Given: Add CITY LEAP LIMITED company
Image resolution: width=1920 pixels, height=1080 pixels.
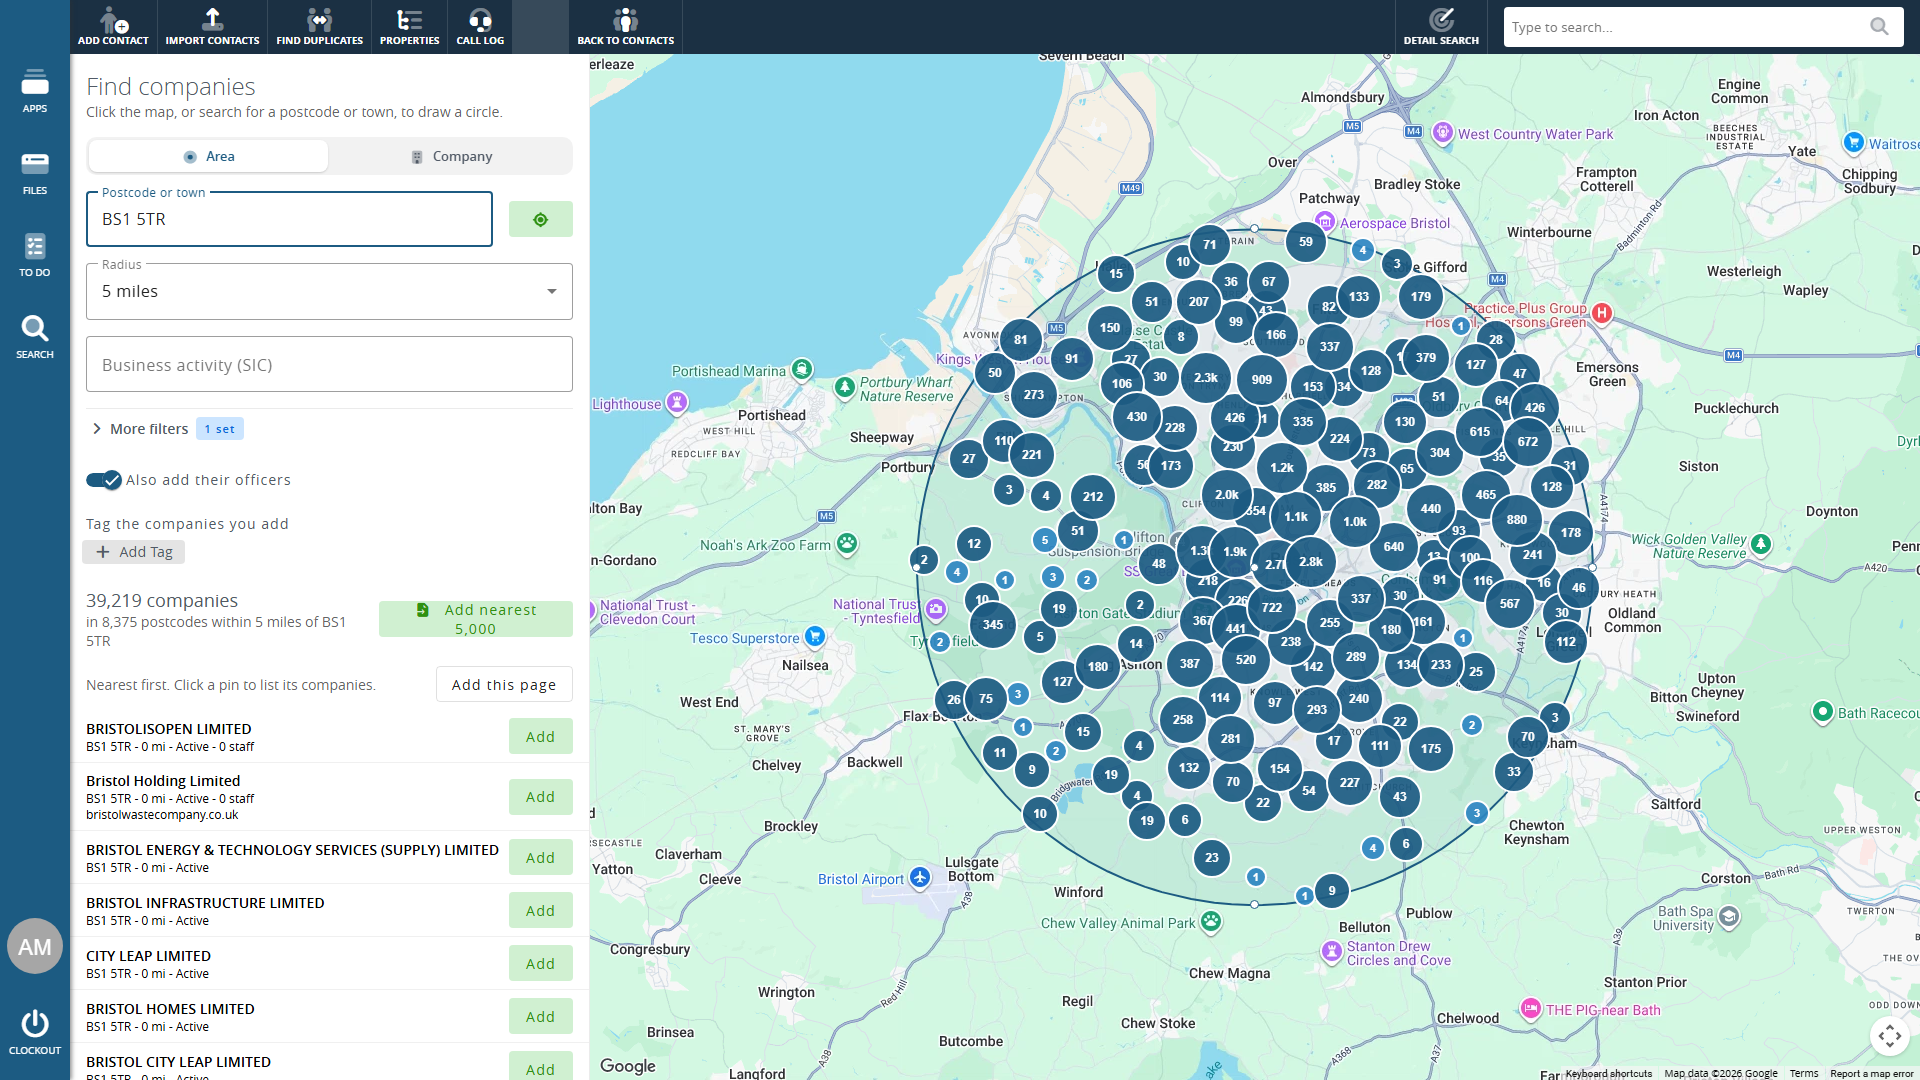Looking at the screenshot, I should [540, 964].
